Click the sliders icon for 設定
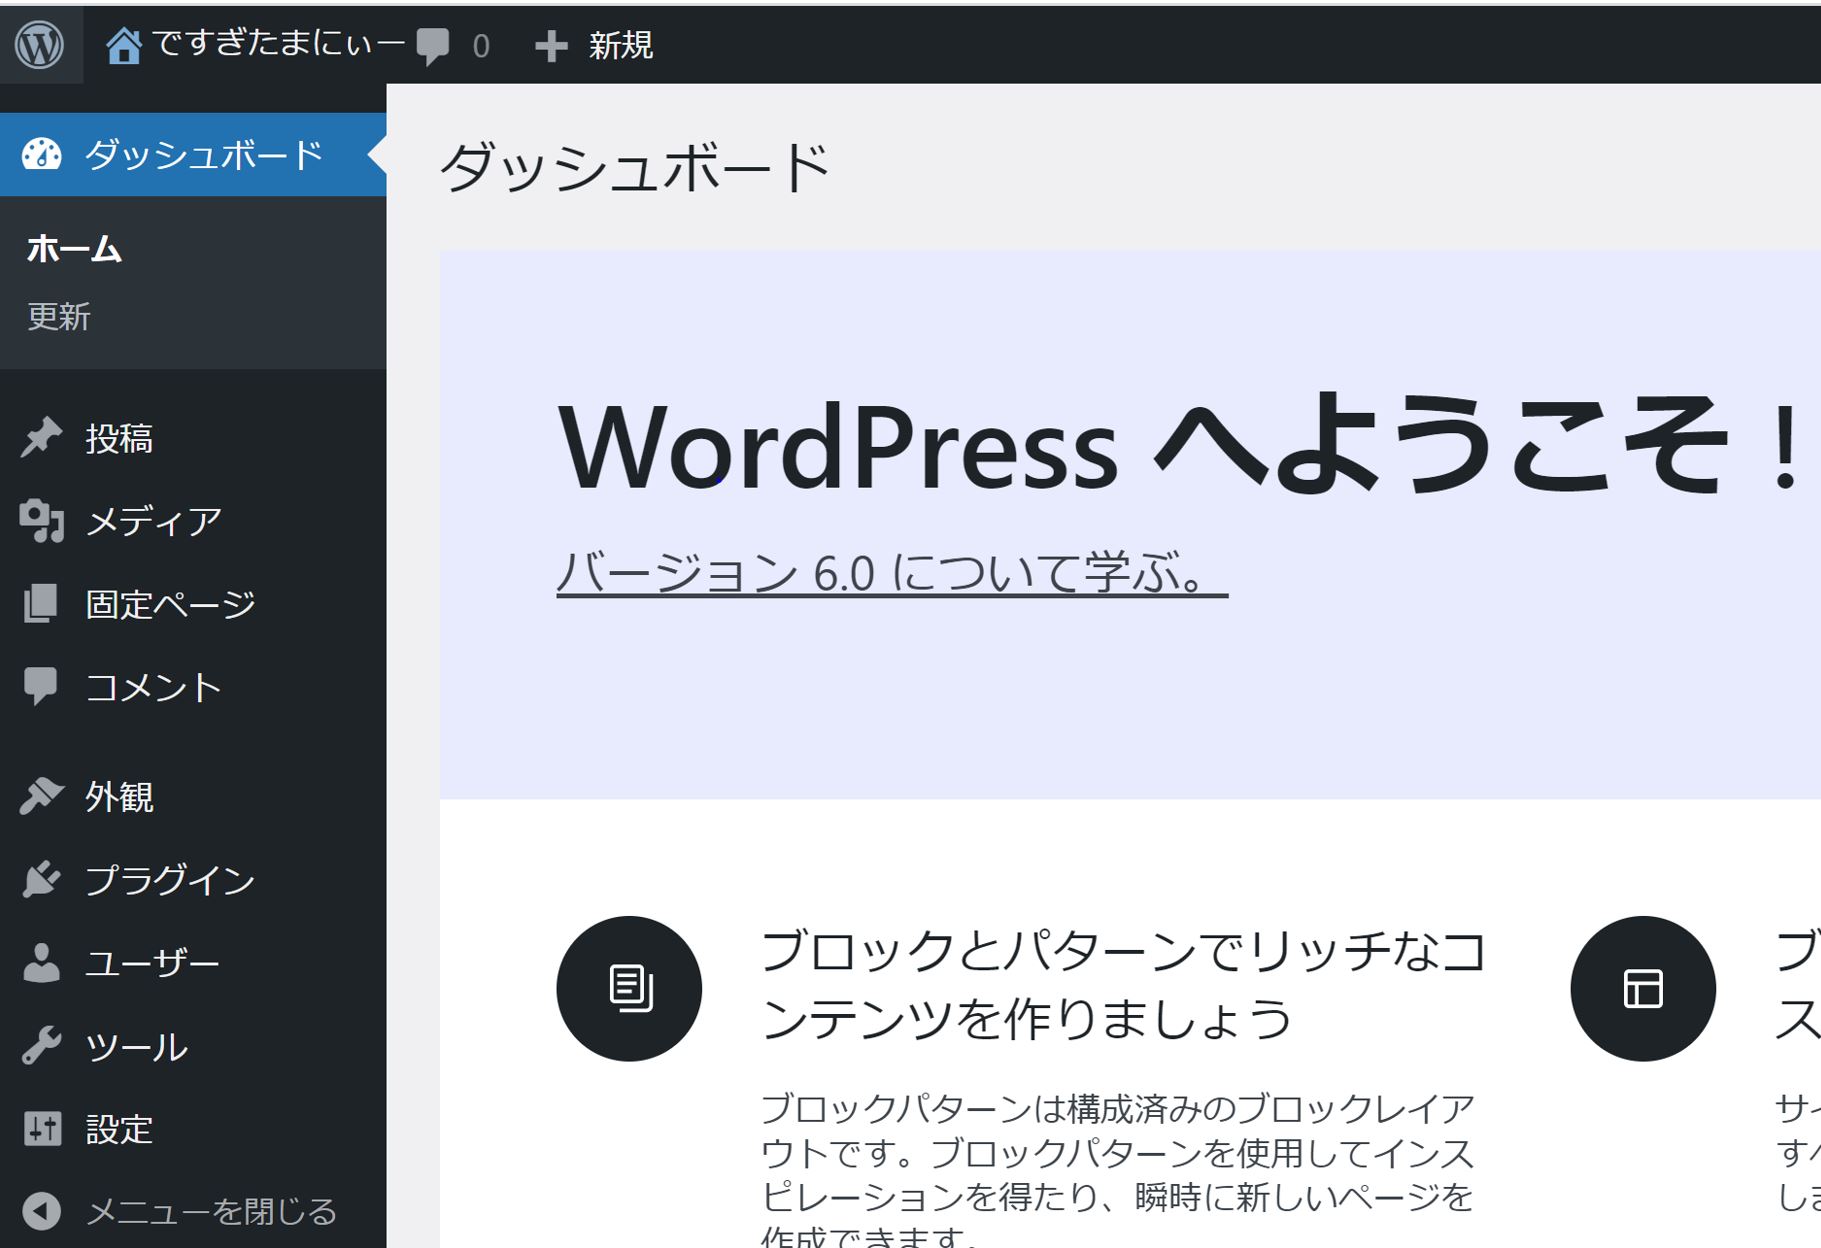This screenshot has height=1248, width=1821. (x=41, y=1129)
